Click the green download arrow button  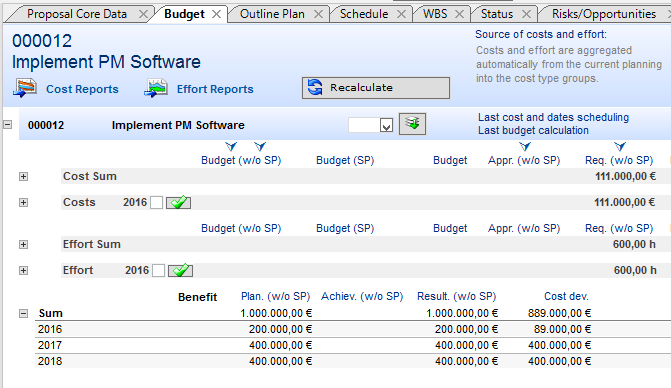pos(412,124)
